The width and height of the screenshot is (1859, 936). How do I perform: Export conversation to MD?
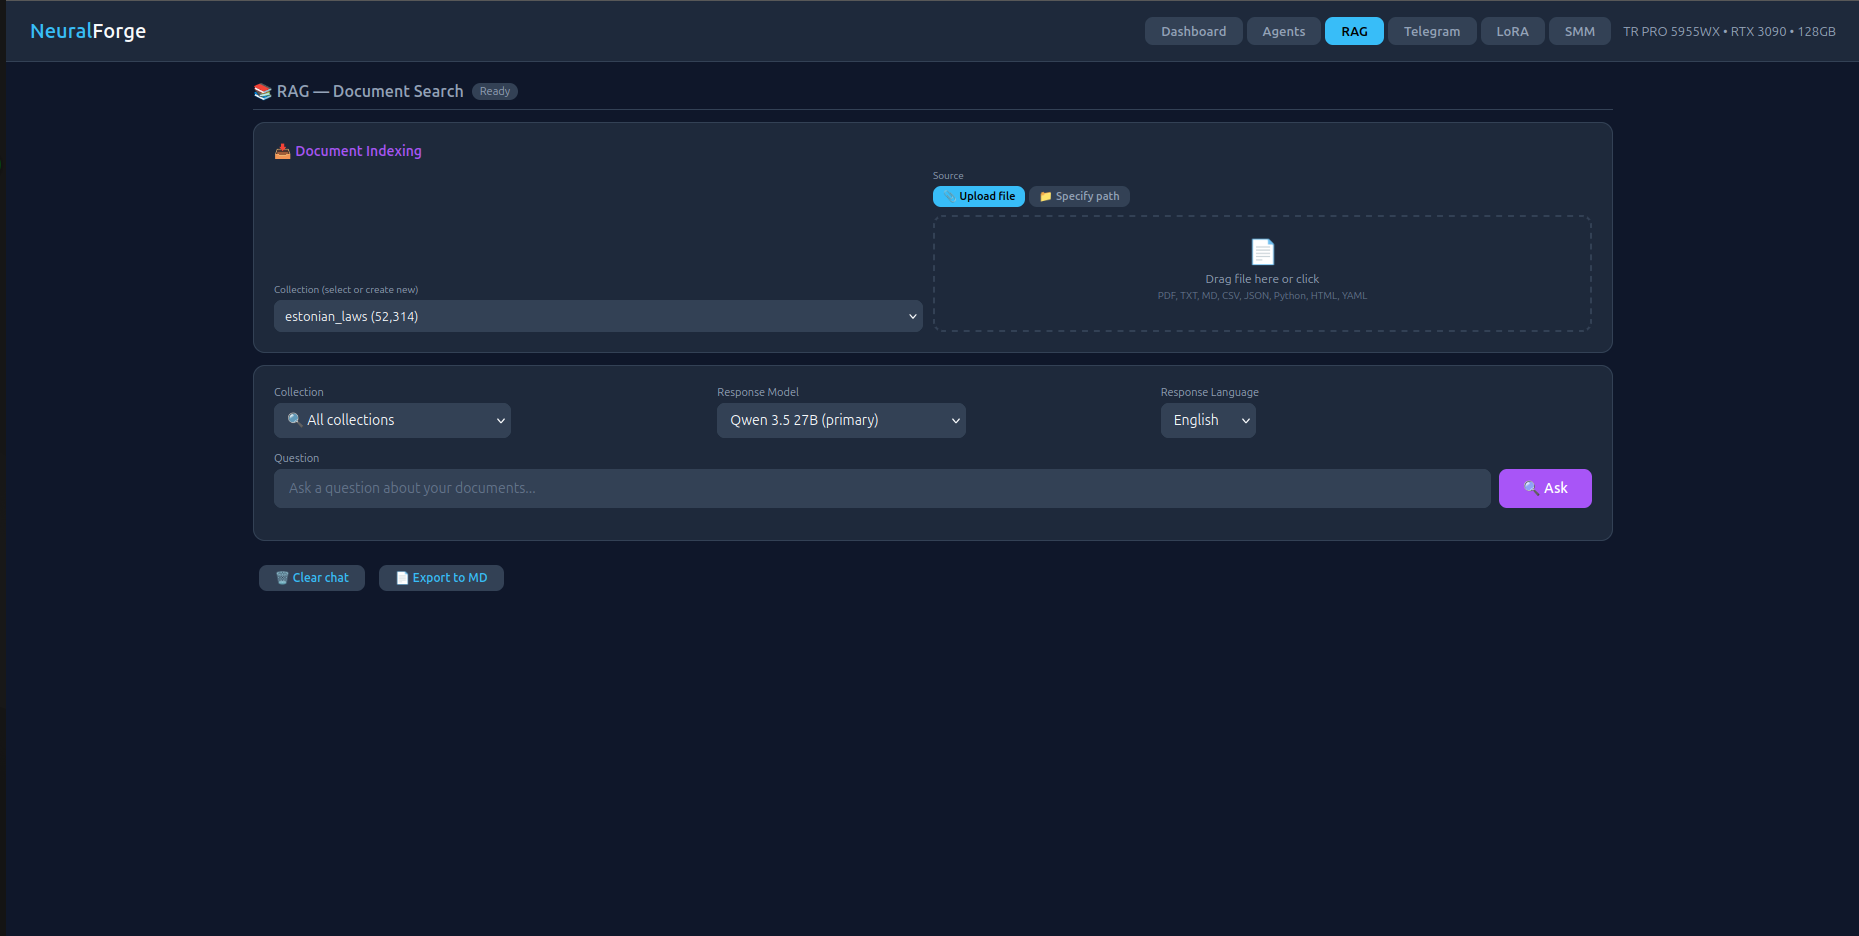click(441, 578)
